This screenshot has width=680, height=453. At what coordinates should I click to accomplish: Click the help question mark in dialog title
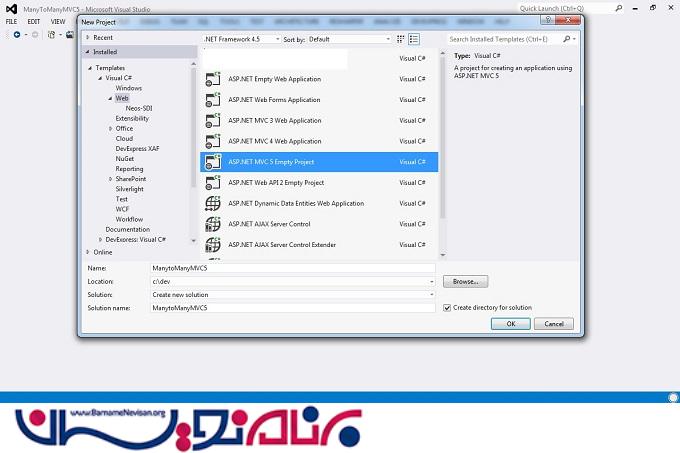tap(548, 20)
